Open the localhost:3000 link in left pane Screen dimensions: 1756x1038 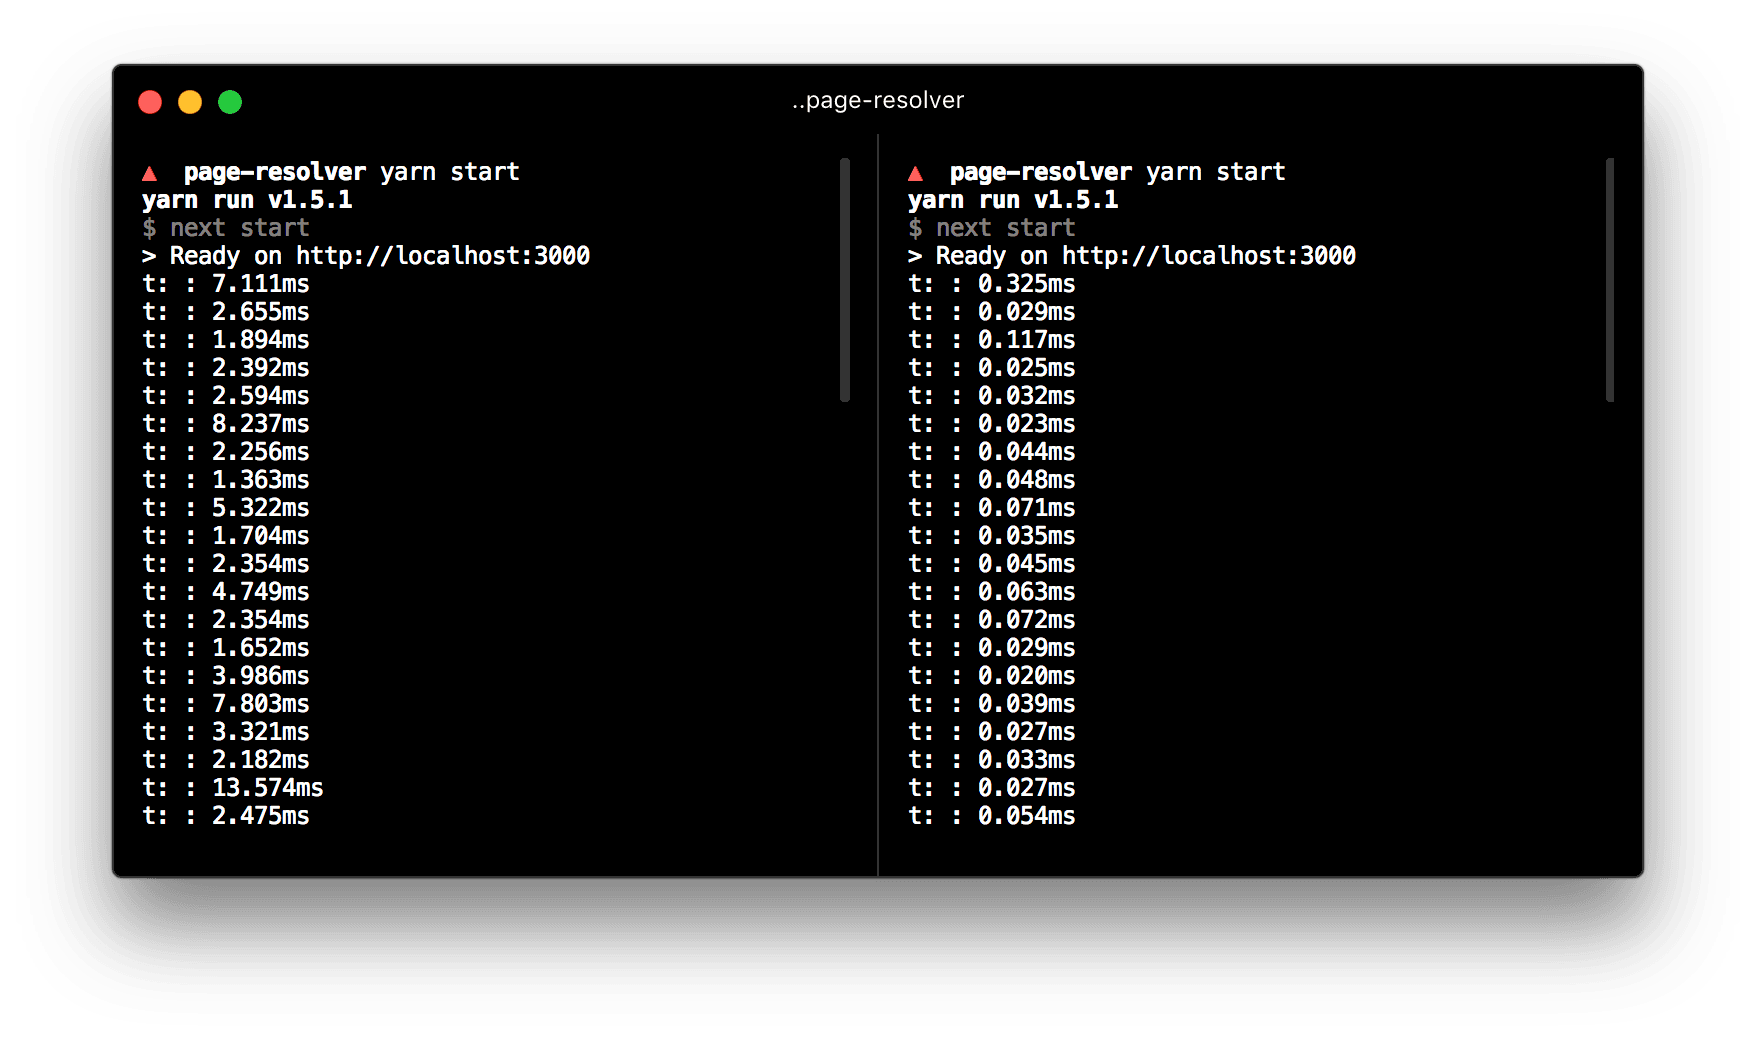tap(442, 256)
